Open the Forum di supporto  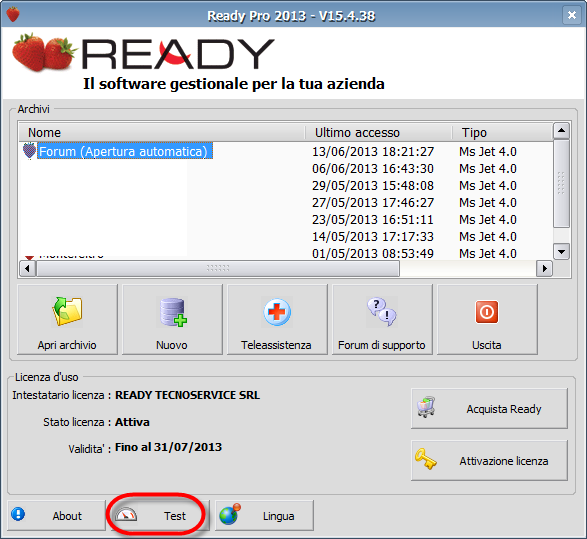tap(382, 319)
